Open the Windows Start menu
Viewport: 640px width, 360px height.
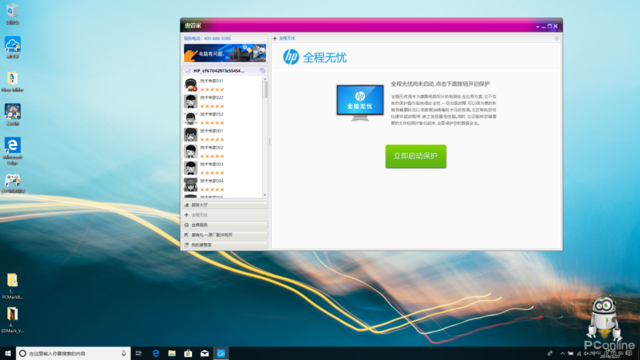(x=8, y=353)
